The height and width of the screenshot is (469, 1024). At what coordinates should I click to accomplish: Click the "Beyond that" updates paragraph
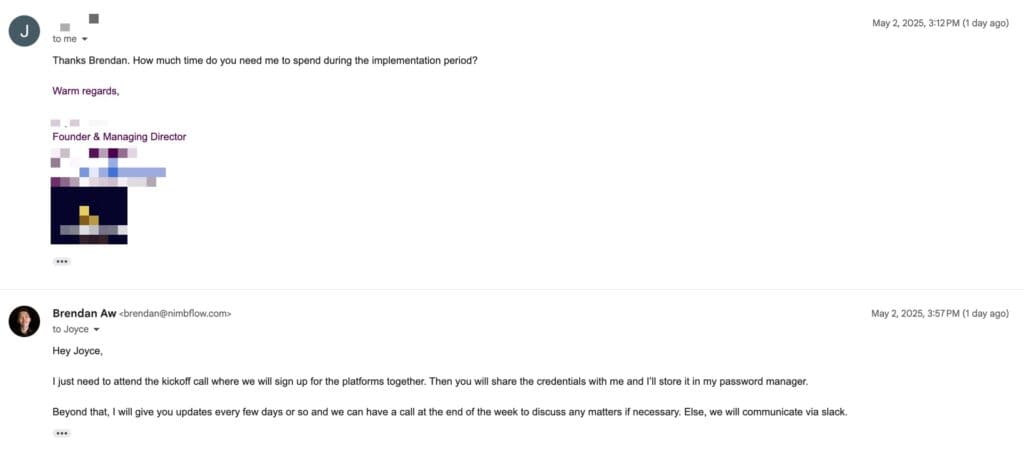(449, 411)
